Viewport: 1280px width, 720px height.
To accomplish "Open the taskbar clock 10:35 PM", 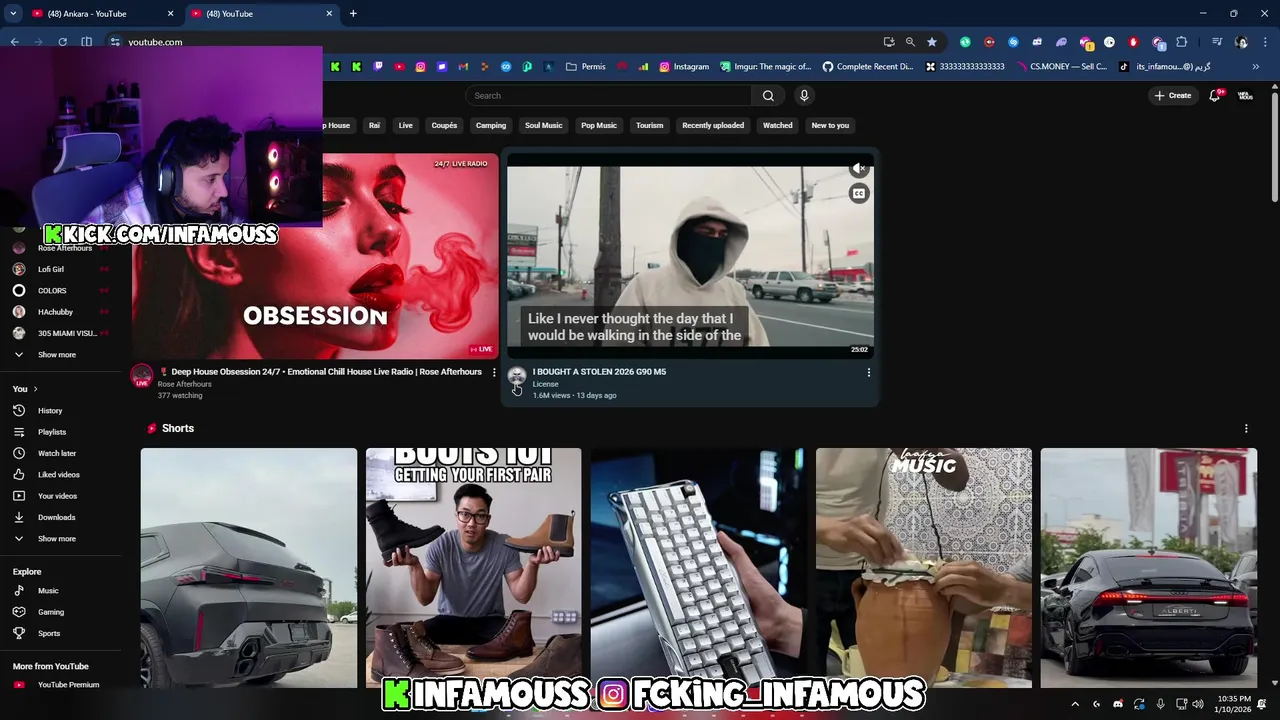I will click(1234, 704).
